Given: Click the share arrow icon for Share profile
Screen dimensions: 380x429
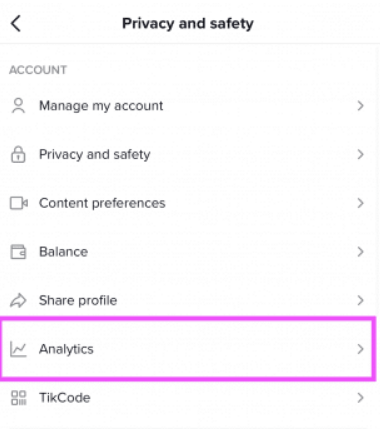Looking at the screenshot, I should click(x=18, y=300).
